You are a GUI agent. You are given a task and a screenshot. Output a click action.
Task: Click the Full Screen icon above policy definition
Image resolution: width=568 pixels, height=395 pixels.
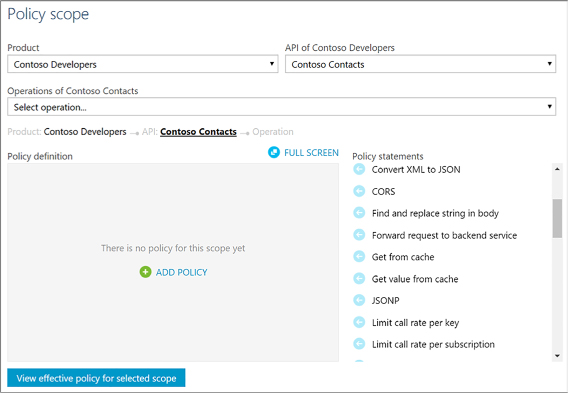[x=274, y=152]
